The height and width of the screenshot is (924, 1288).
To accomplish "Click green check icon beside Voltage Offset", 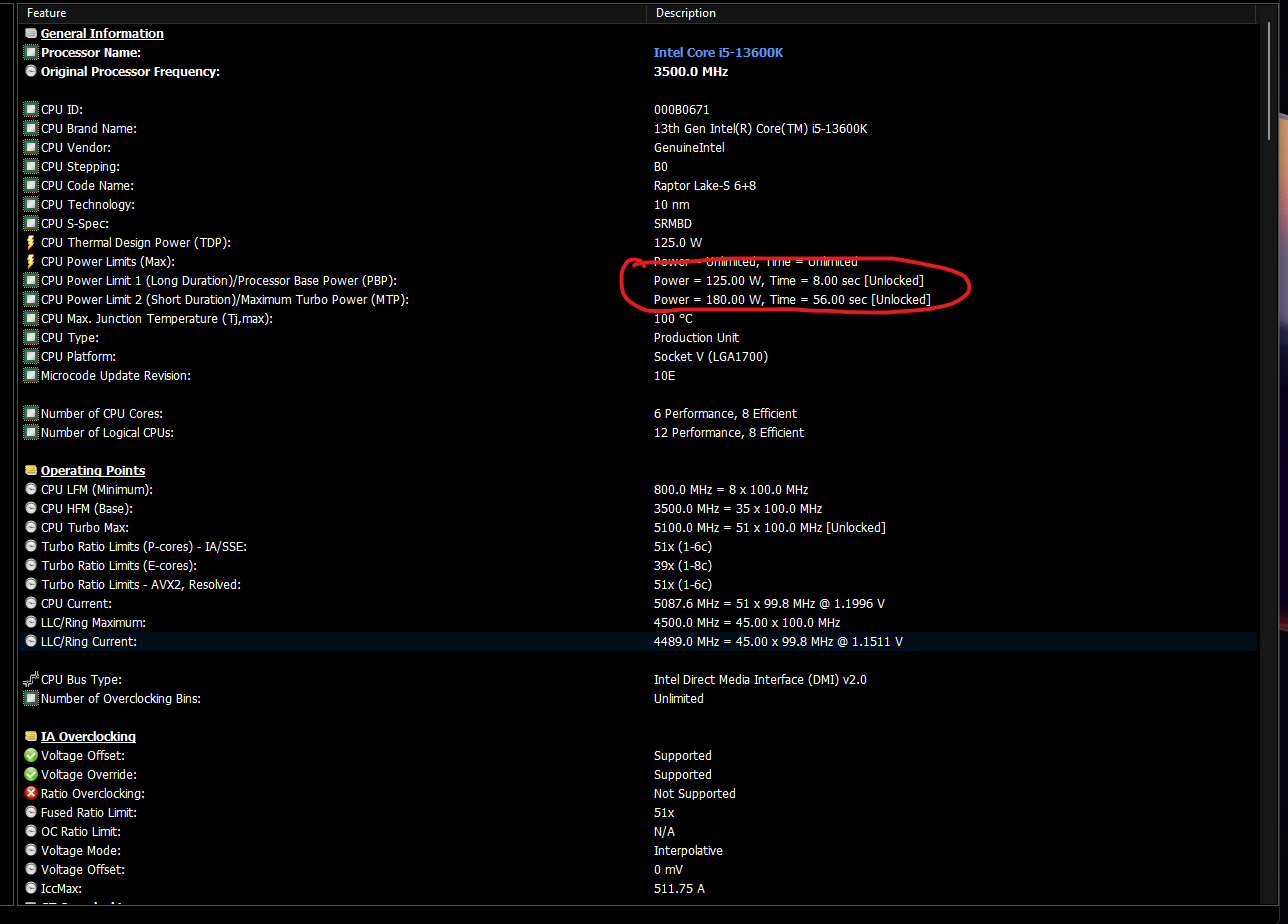I will 31,756.
